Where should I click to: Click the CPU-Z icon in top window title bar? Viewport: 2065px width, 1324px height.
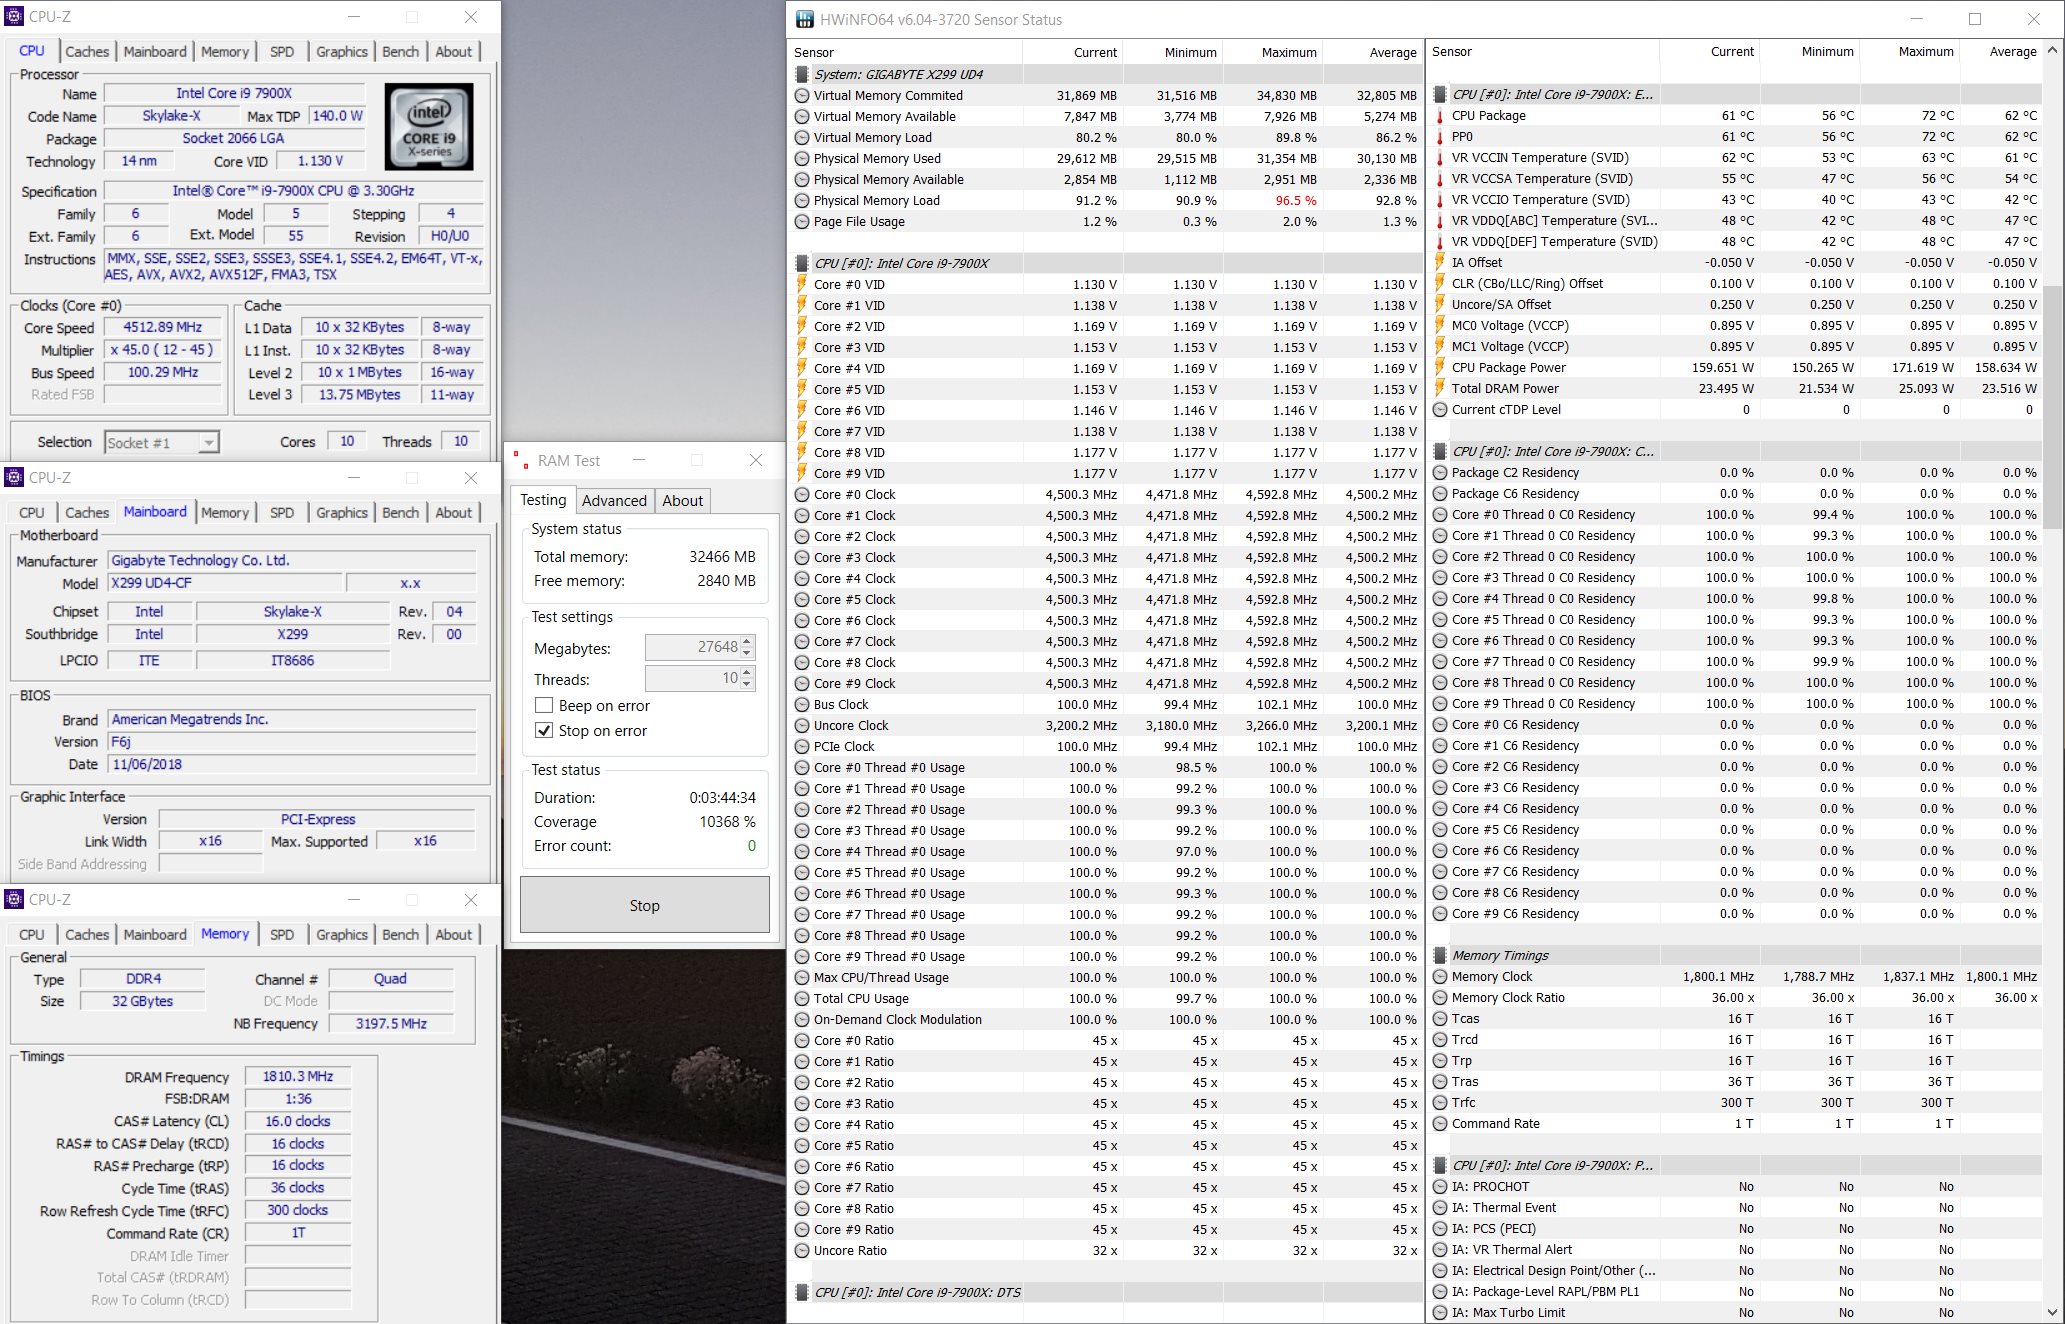[x=14, y=17]
